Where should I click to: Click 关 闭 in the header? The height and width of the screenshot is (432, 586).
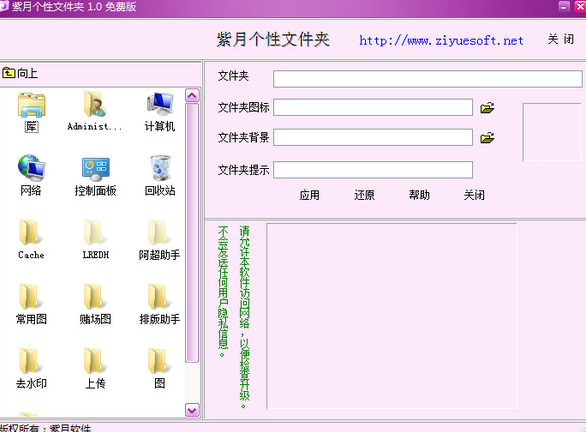click(561, 39)
